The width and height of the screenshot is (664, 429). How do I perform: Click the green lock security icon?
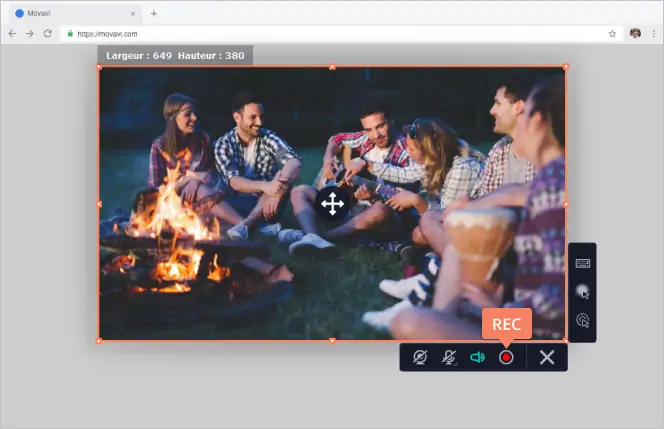coord(70,33)
